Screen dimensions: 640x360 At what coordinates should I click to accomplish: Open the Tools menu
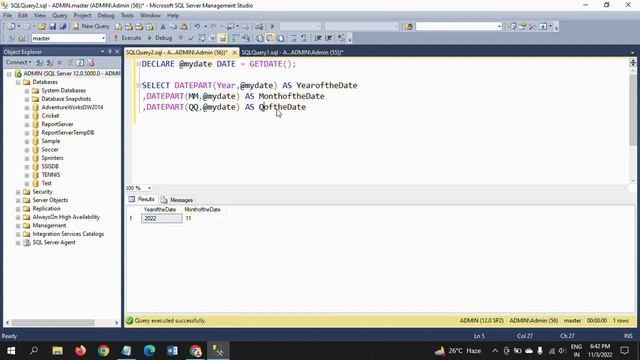pyautogui.click(x=127, y=16)
